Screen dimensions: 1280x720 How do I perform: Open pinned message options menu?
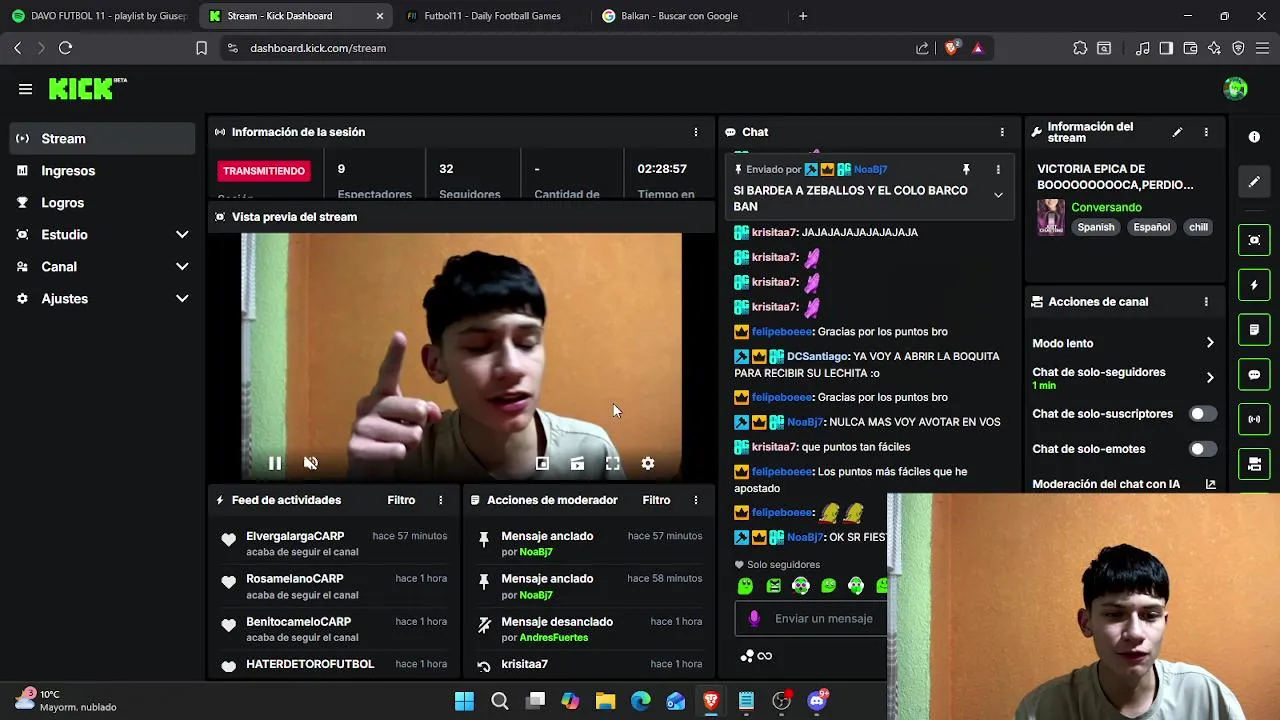tap(998, 170)
